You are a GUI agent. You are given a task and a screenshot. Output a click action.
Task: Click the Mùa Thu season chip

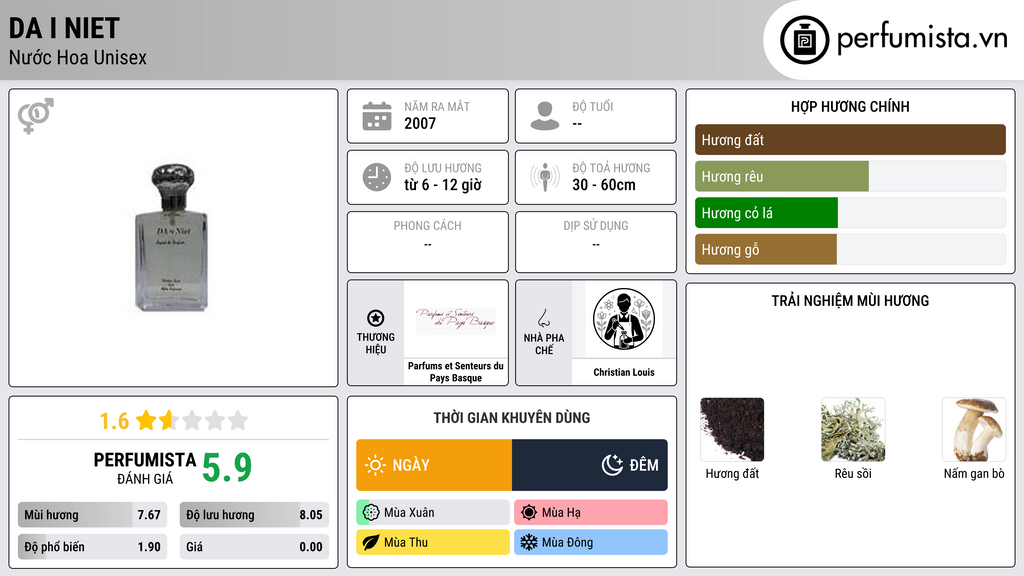pyautogui.click(x=433, y=542)
